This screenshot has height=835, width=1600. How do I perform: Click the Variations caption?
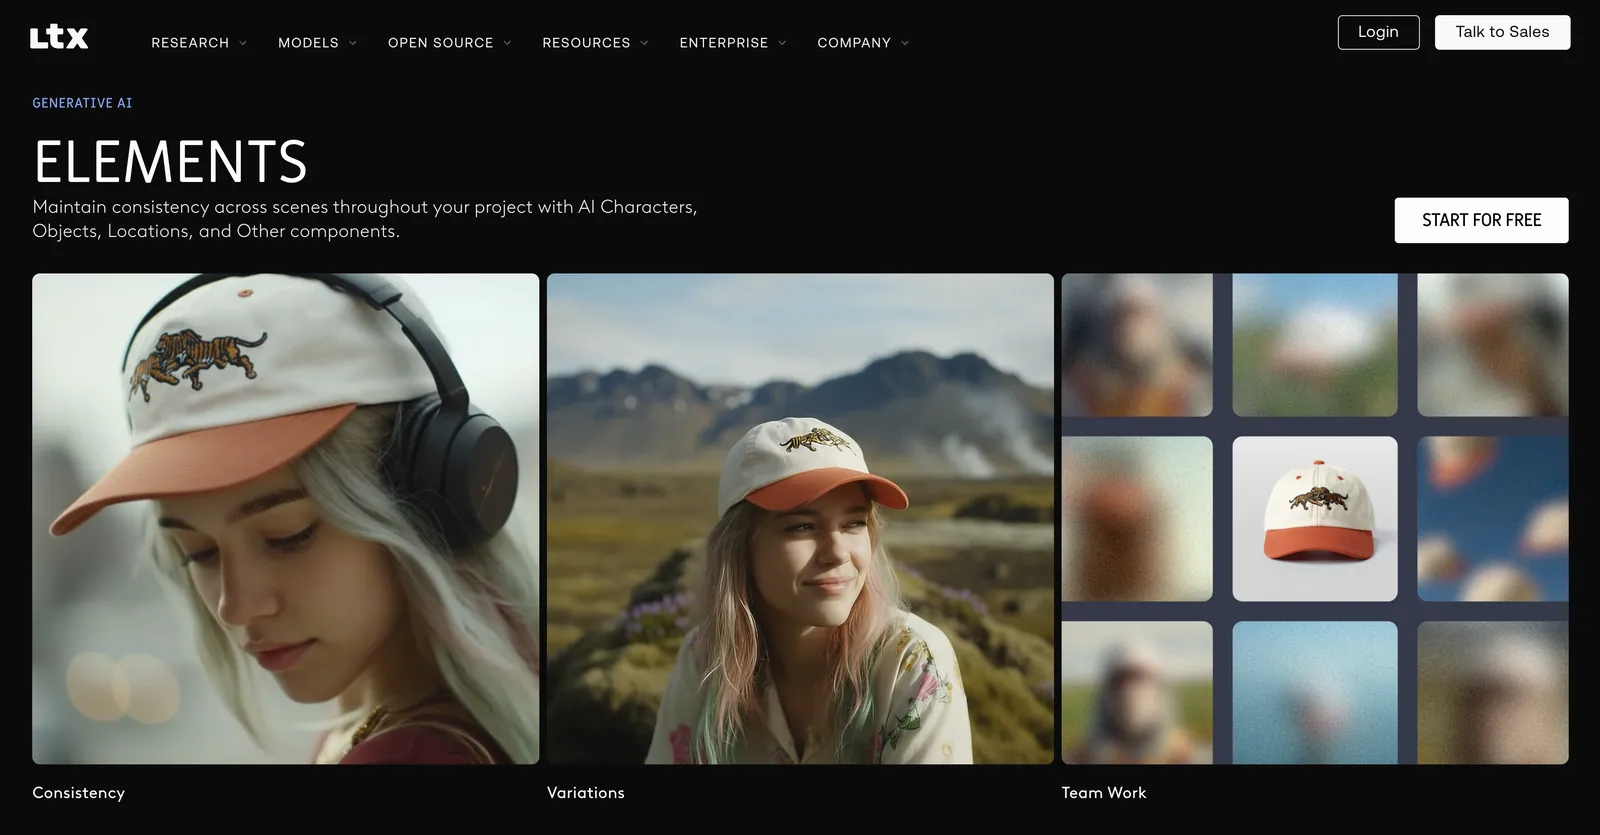click(x=586, y=793)
